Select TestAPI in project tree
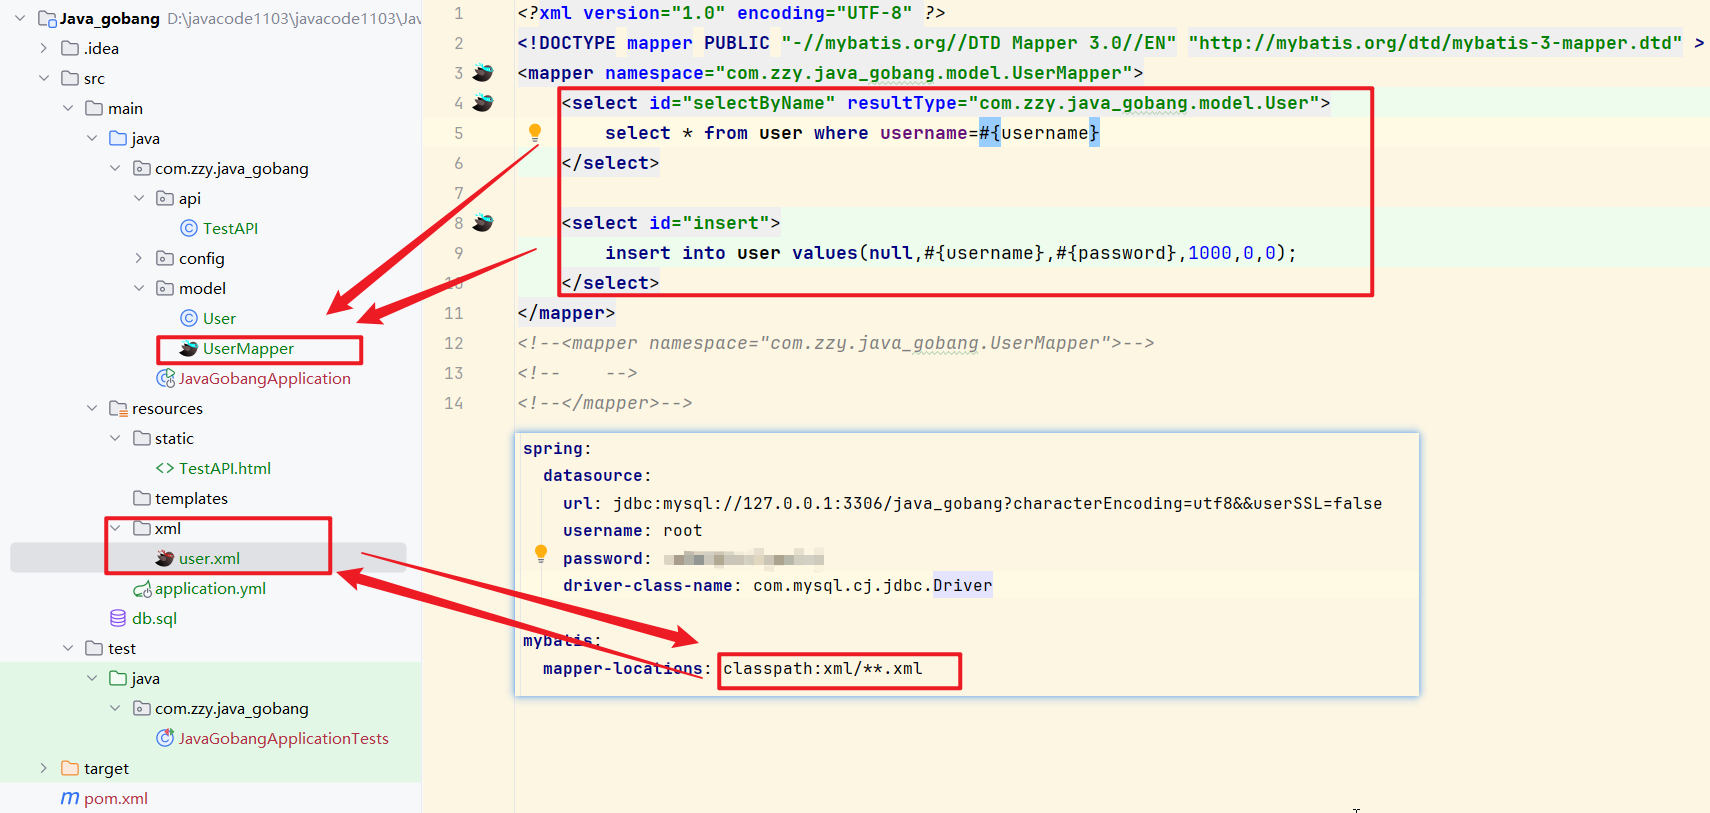The height and width of the screenshot is (813, 1710). (230, 228)
